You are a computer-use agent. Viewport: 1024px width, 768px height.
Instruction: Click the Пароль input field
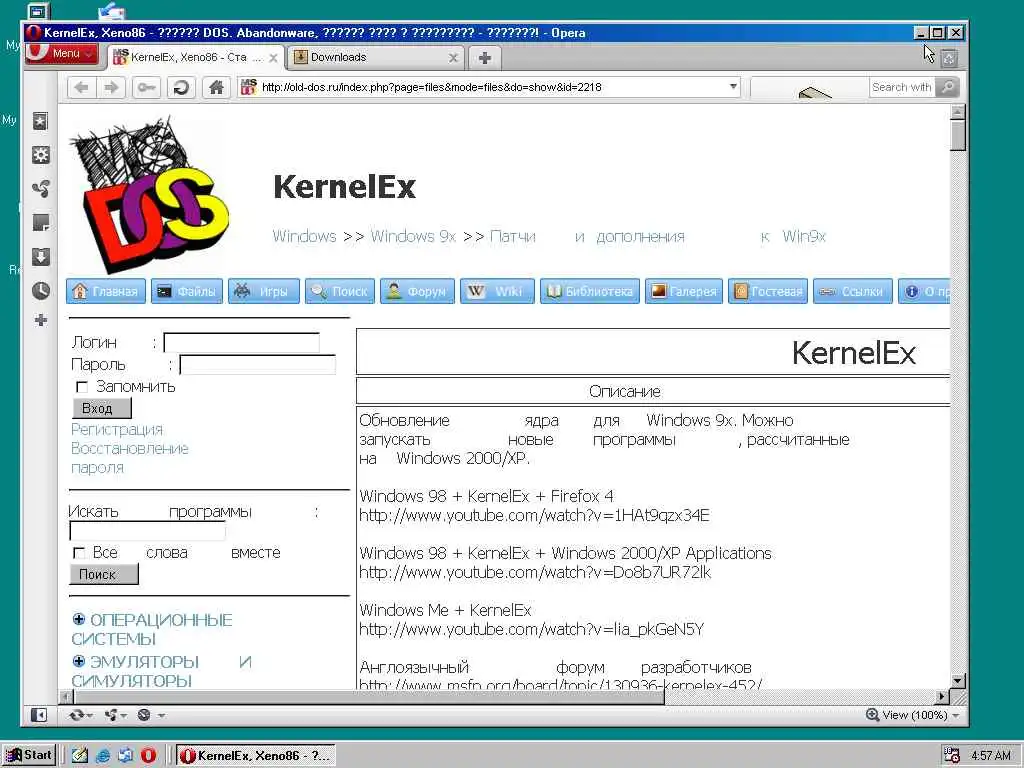[x=257, y=364]
